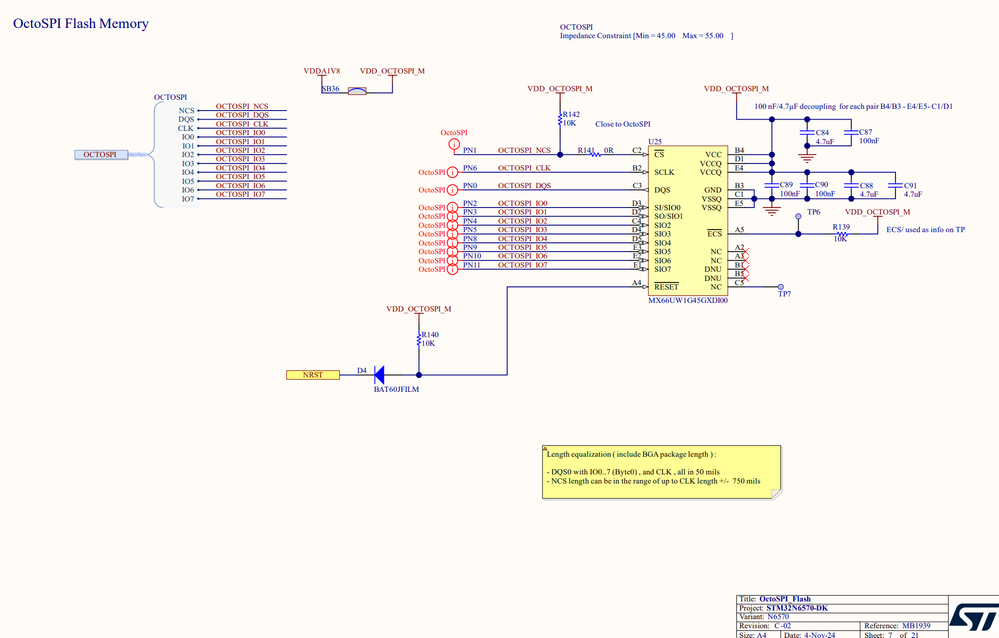Select solder bridge SB36 symbol
The image size is (999, 638).
pyautogui.click(x=357, y=92)
